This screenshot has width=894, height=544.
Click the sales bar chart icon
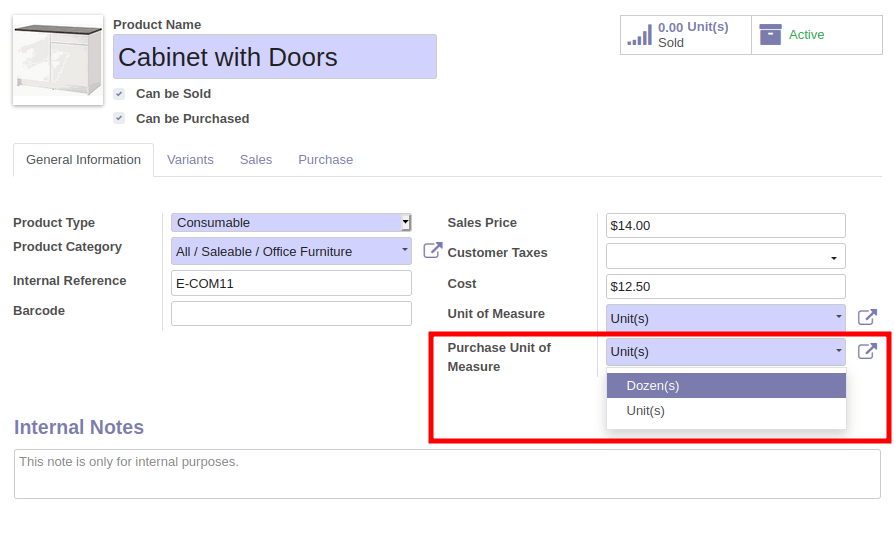click(640, 35)
